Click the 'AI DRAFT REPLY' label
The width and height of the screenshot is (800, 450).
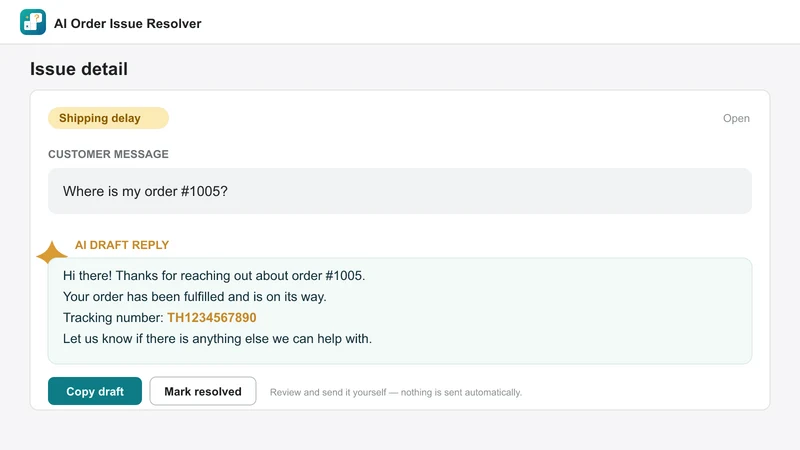pyautogui.click(x=122, y=245)
